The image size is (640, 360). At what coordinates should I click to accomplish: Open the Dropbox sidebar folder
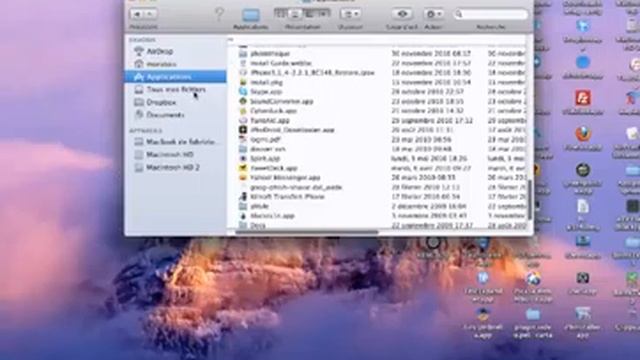tap(161, 102)
